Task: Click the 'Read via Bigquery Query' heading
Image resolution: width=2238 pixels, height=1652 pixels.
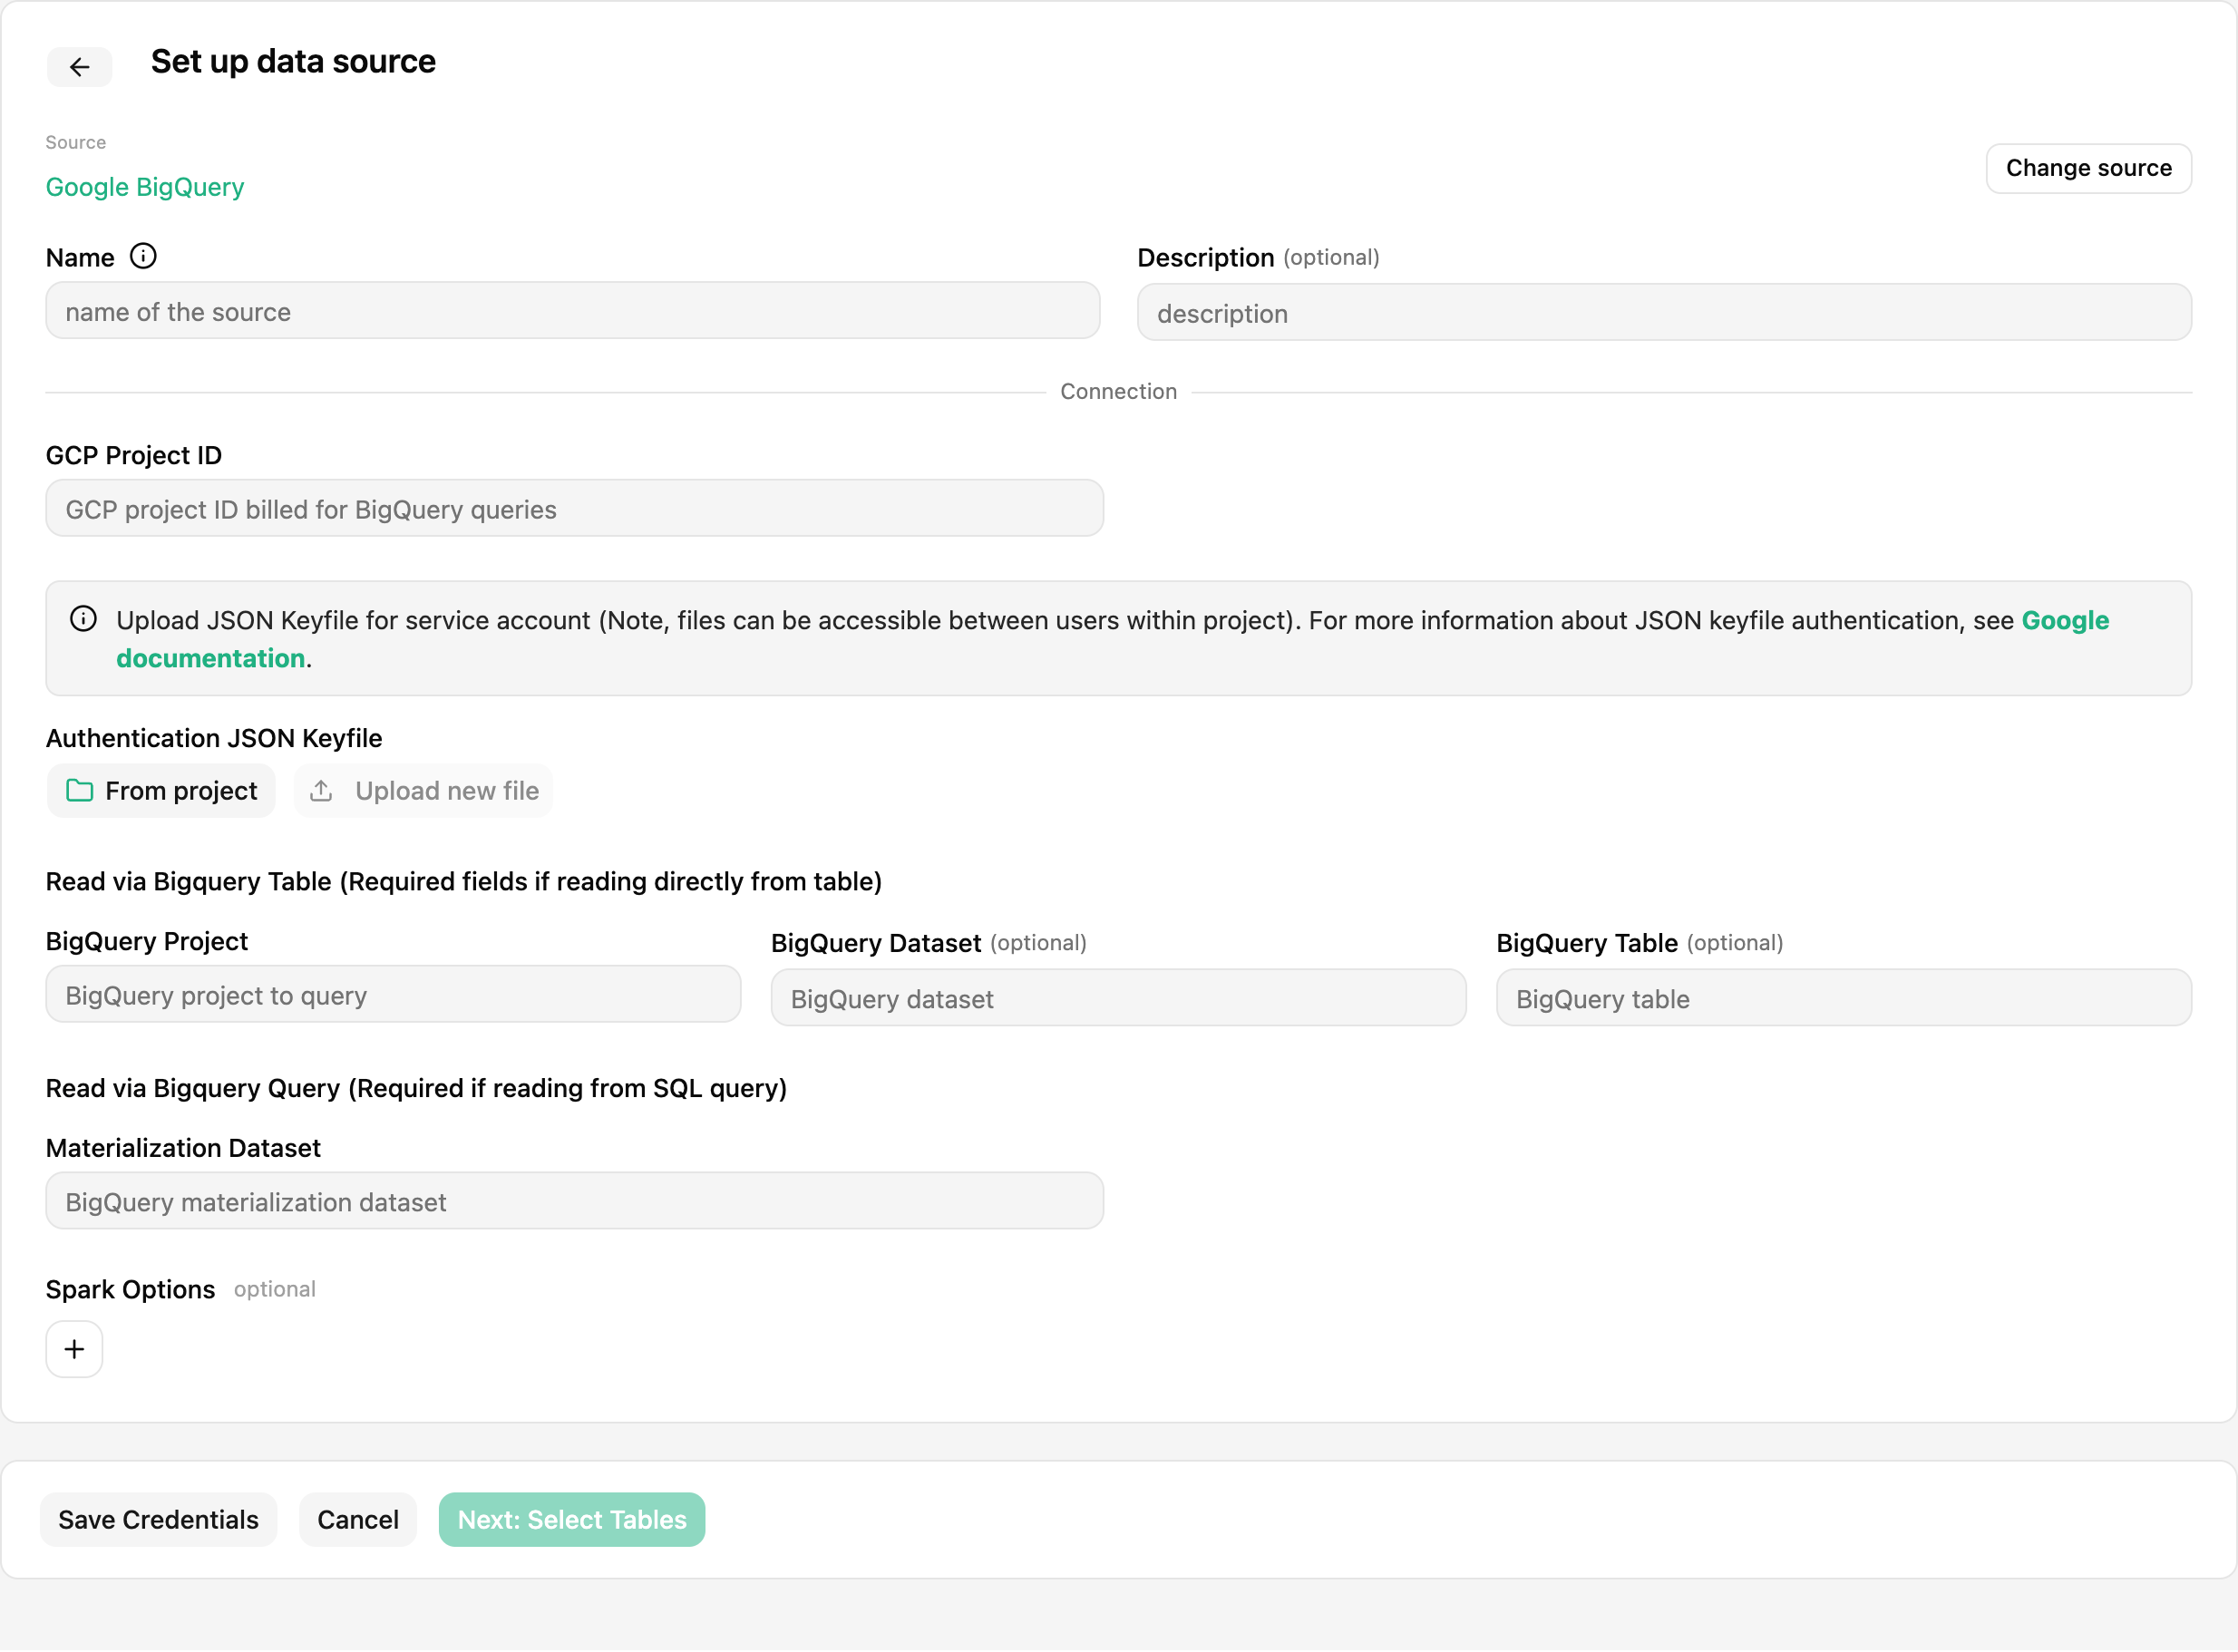Action: (x=416, y=1088)
